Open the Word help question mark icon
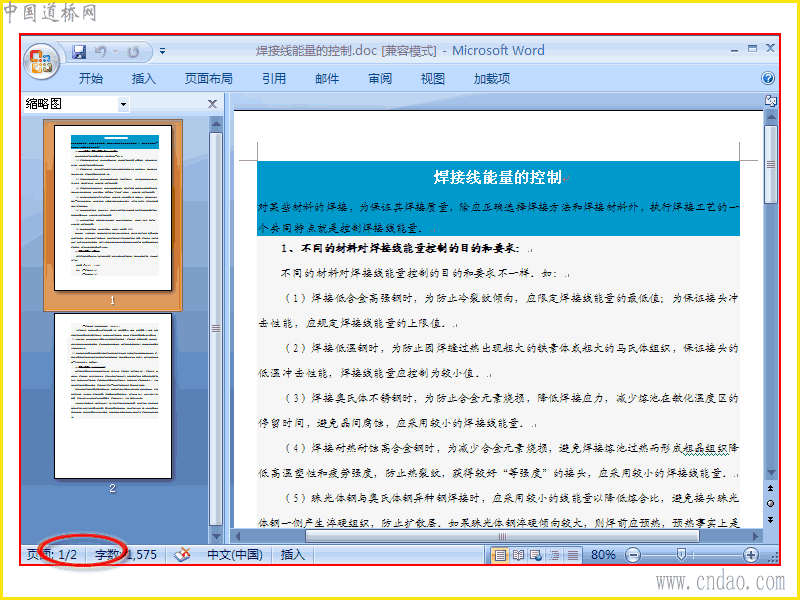Screen dimensions: 800x600 (767, 78)
